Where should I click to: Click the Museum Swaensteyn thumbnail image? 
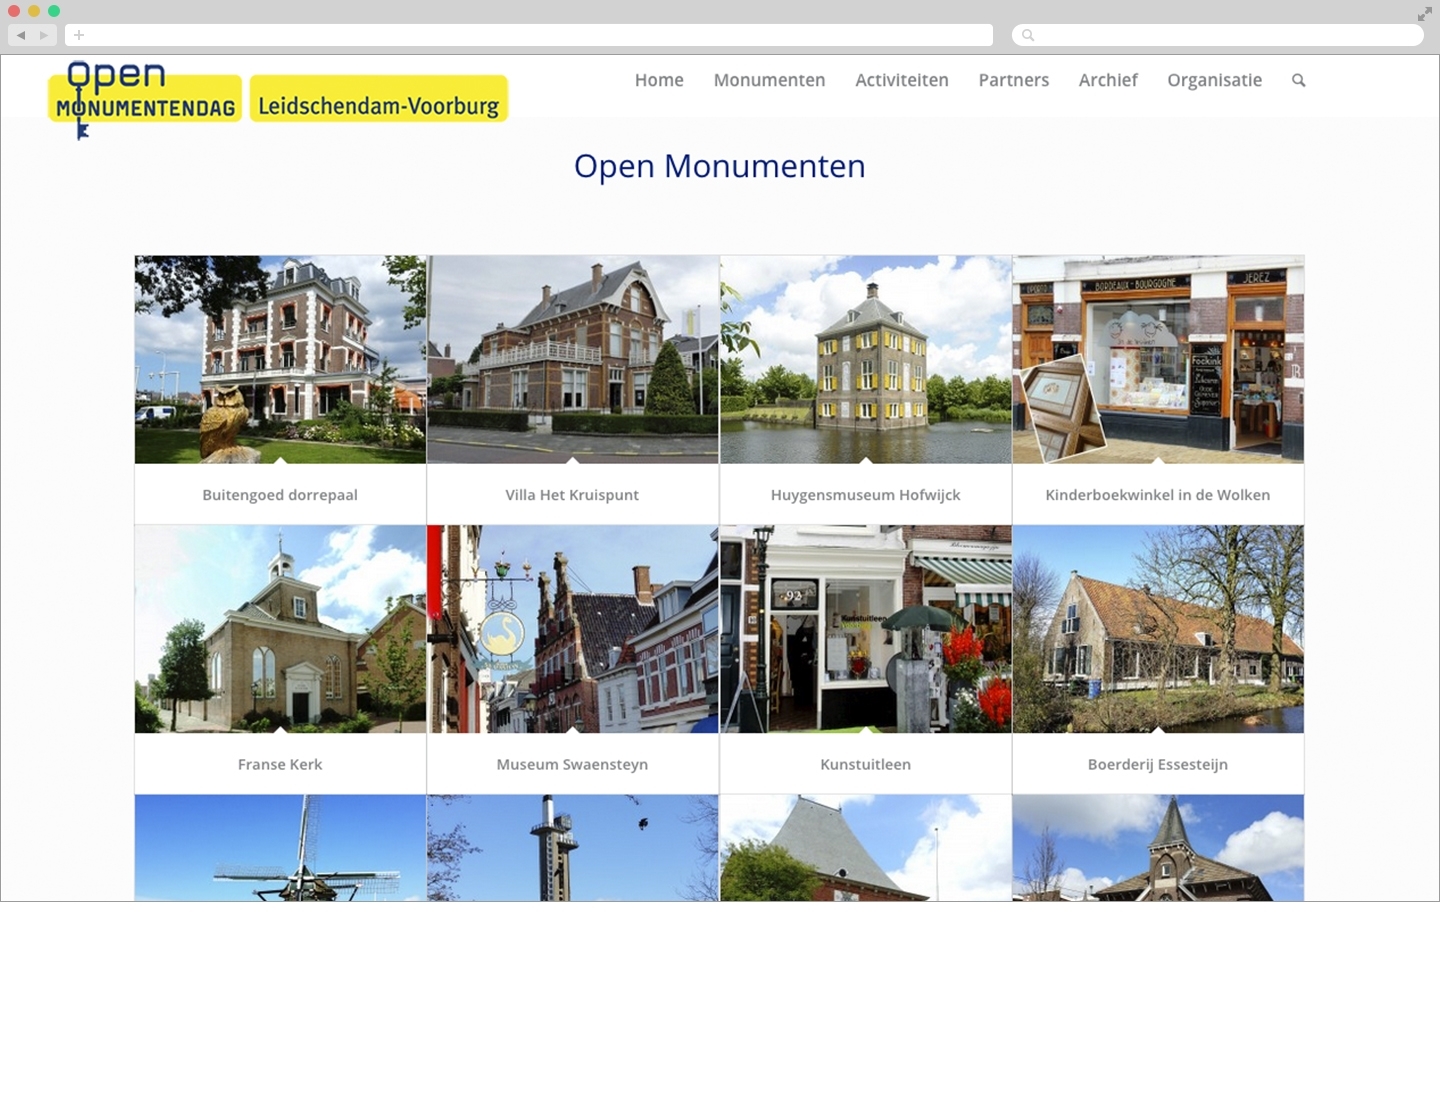pyautogui.click(x=572, y=628)
